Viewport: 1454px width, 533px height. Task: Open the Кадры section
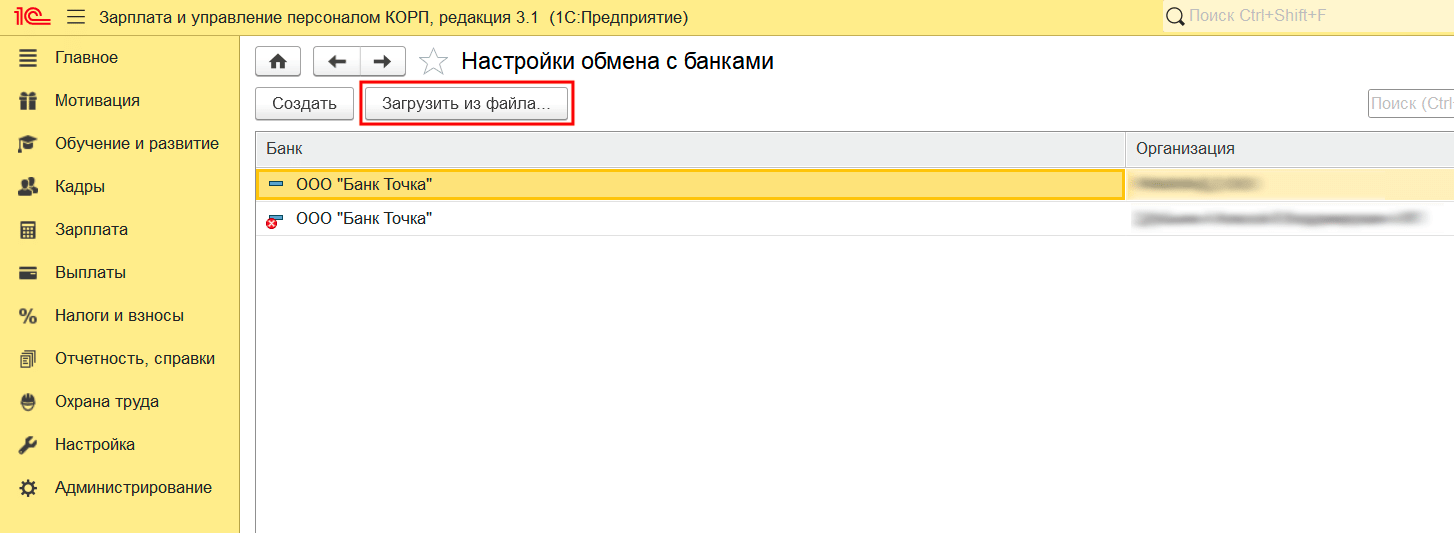pos(80,187)
